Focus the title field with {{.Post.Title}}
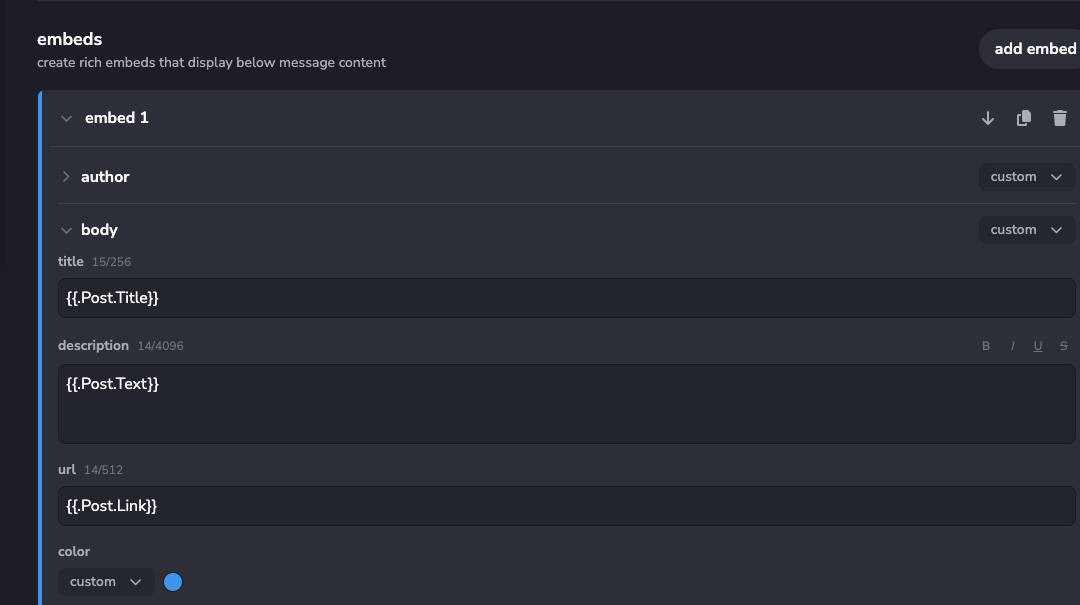1080x605 pixels. click(x=566, y=298)
